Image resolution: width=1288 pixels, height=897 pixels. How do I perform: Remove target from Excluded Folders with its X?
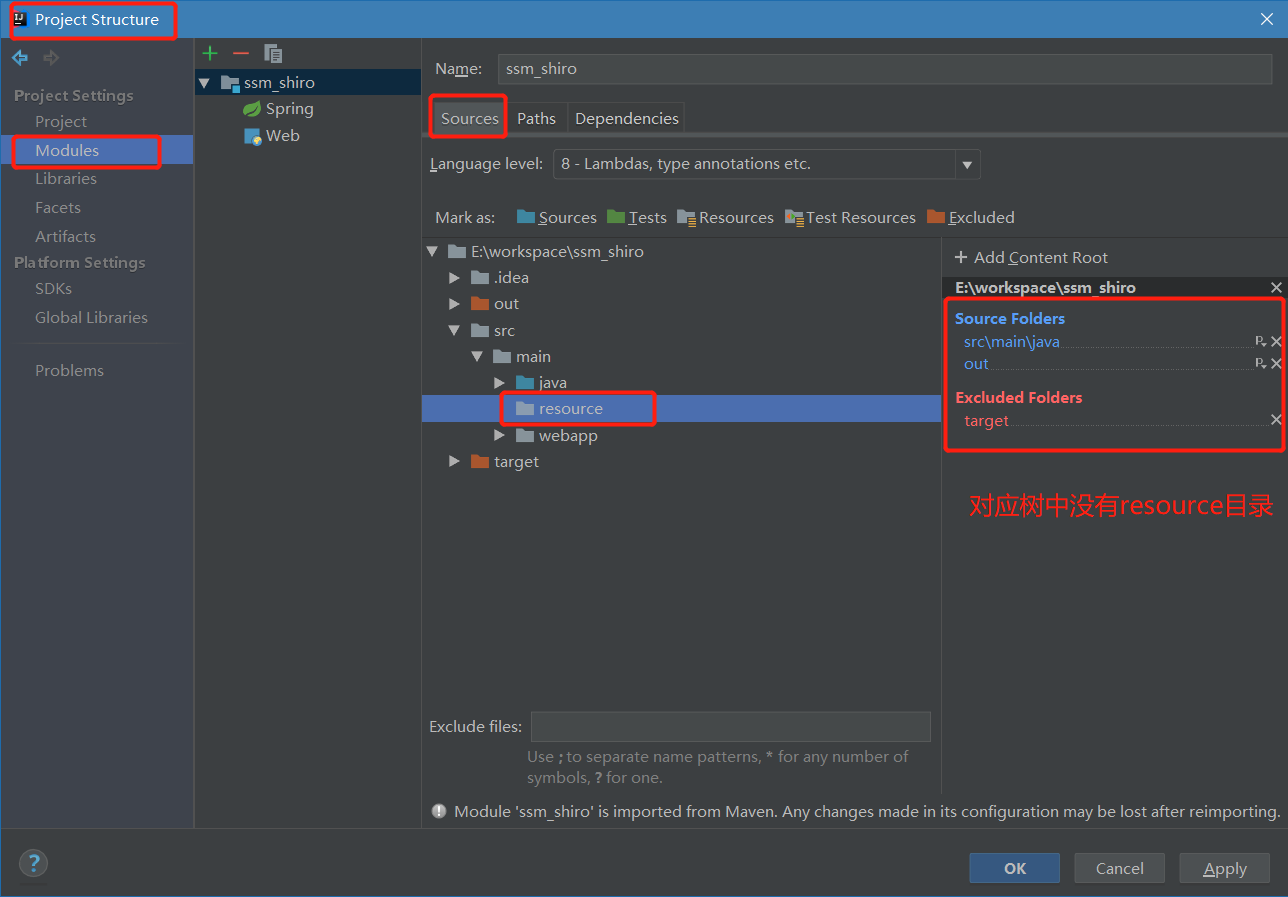[1276, 420]
